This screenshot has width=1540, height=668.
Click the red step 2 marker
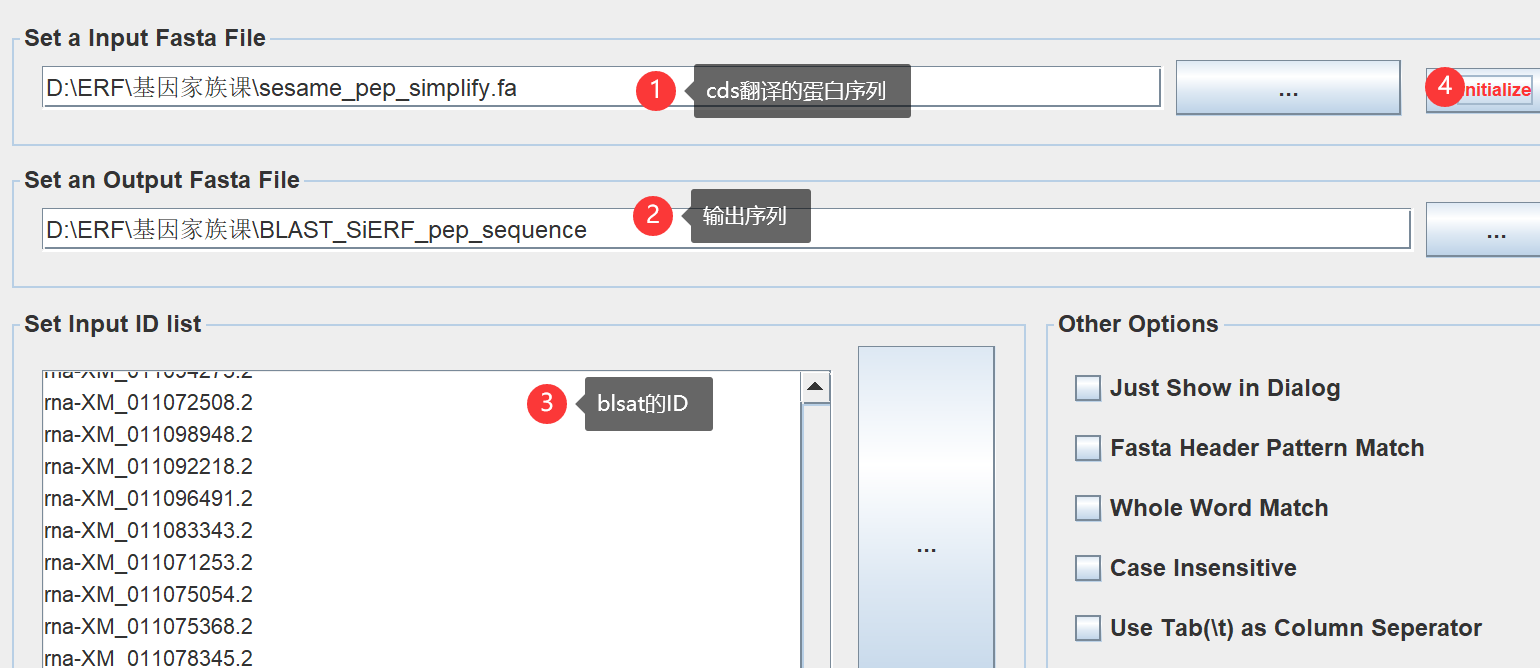click(653, 214)
